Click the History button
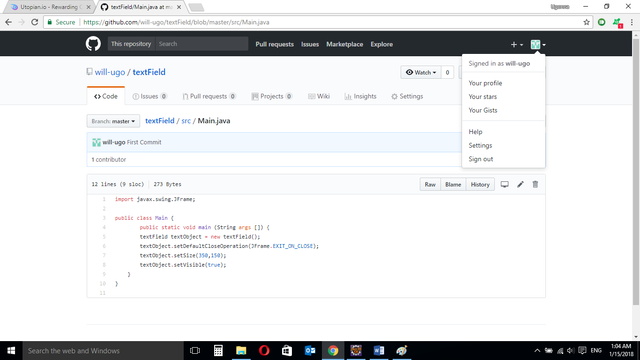The height and width of the screenshot is (360, 640). [480, 184]
